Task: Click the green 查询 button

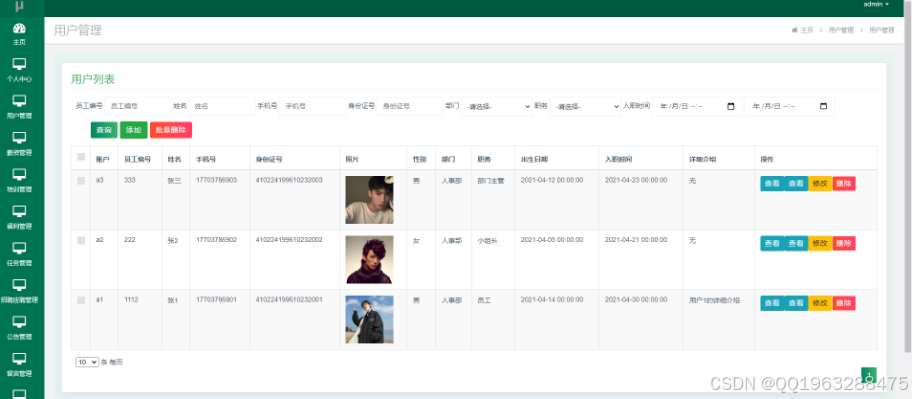Action: click(104, 130)
